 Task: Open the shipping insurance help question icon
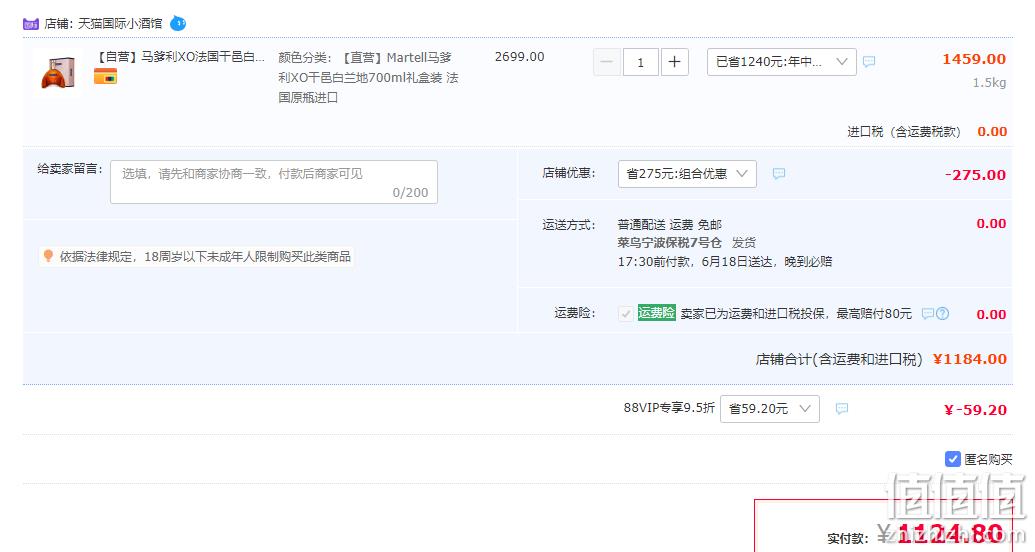tap(943, 314)
